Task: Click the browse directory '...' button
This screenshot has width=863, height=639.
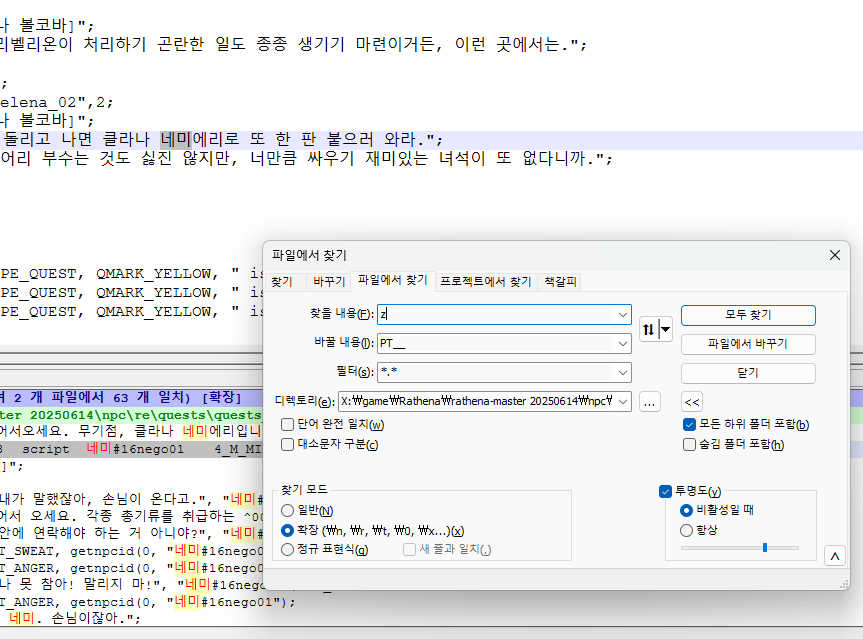Action: tap(650, 402)
